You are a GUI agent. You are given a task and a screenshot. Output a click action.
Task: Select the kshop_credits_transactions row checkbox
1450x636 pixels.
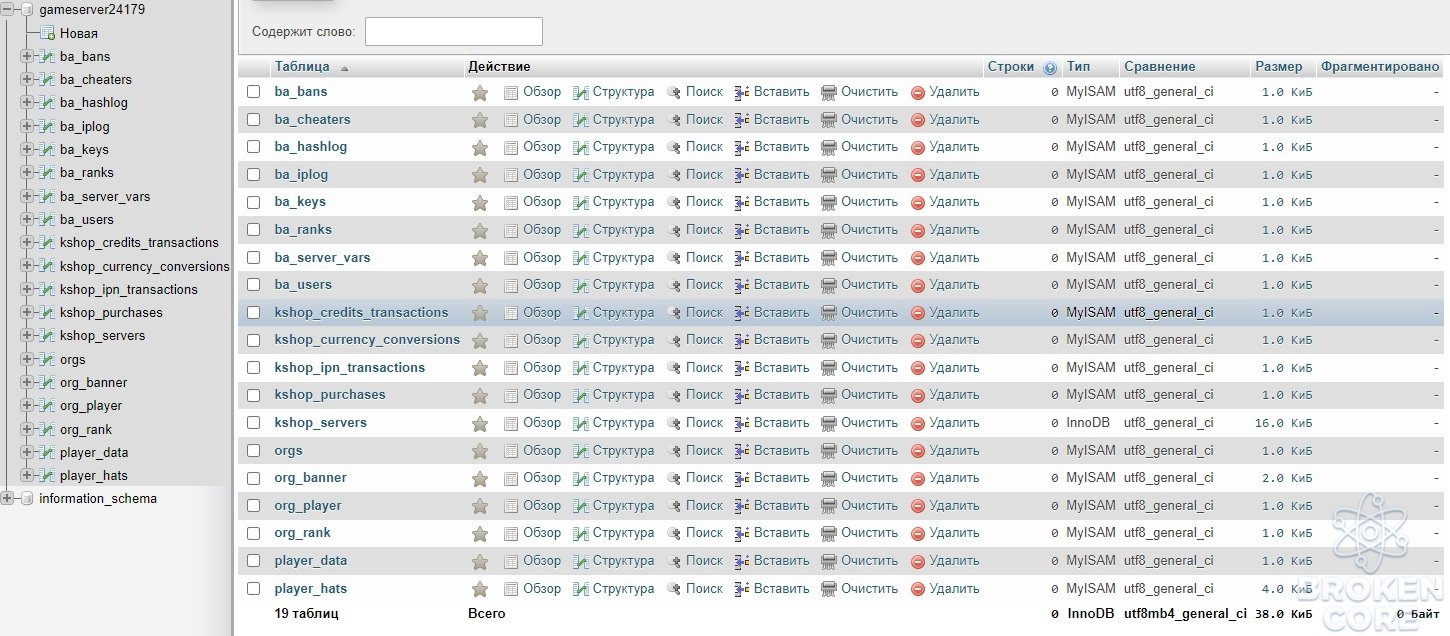click(254, 313)
